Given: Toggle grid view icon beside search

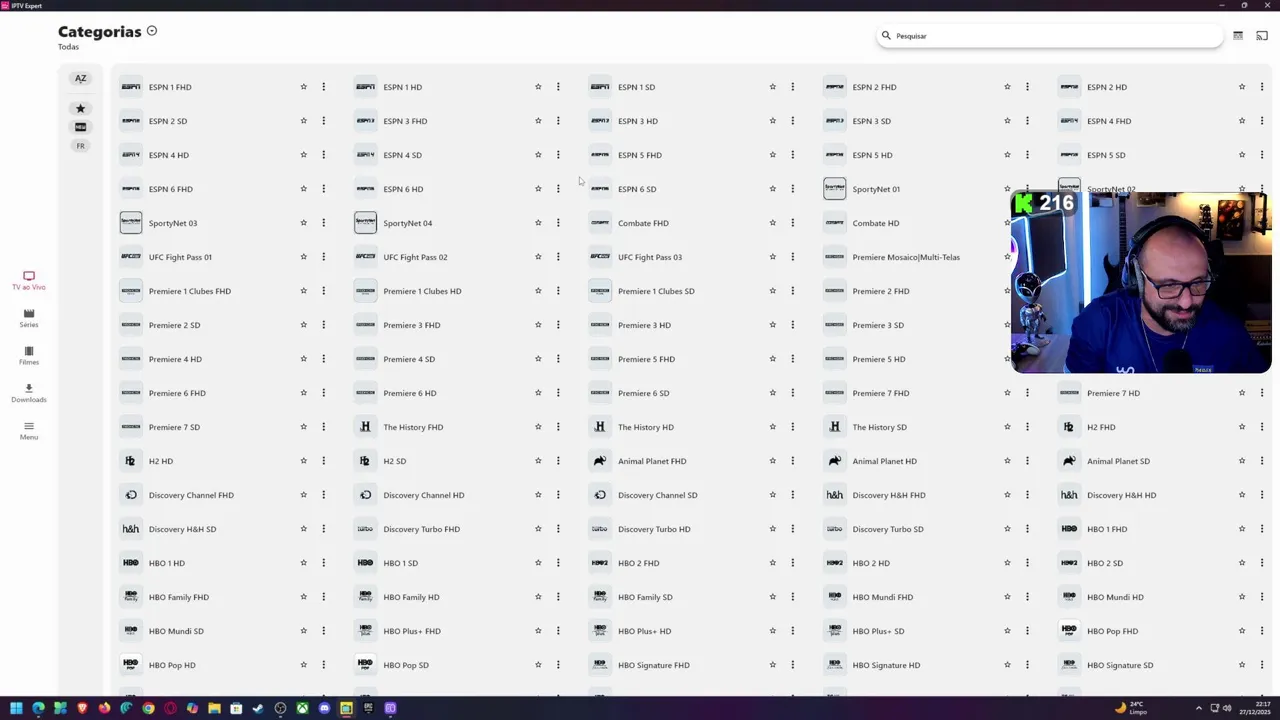Looking at the screenshot, I should [1238, 36].
